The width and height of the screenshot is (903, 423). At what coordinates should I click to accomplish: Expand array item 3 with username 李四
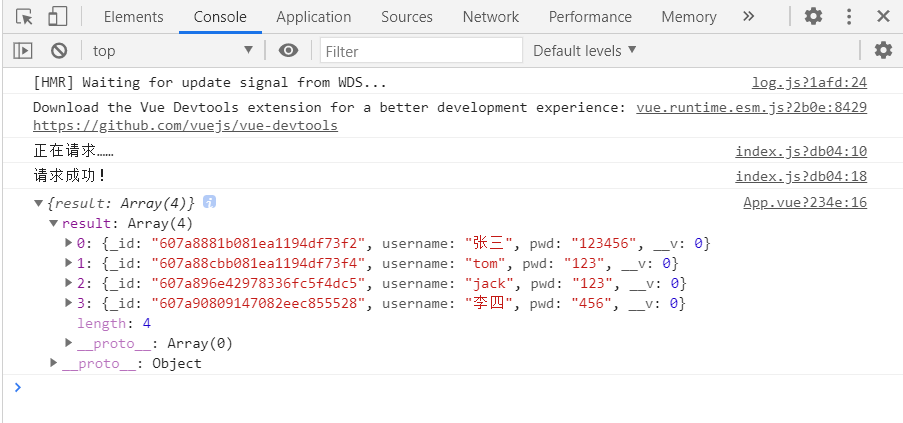coord(69,303)
